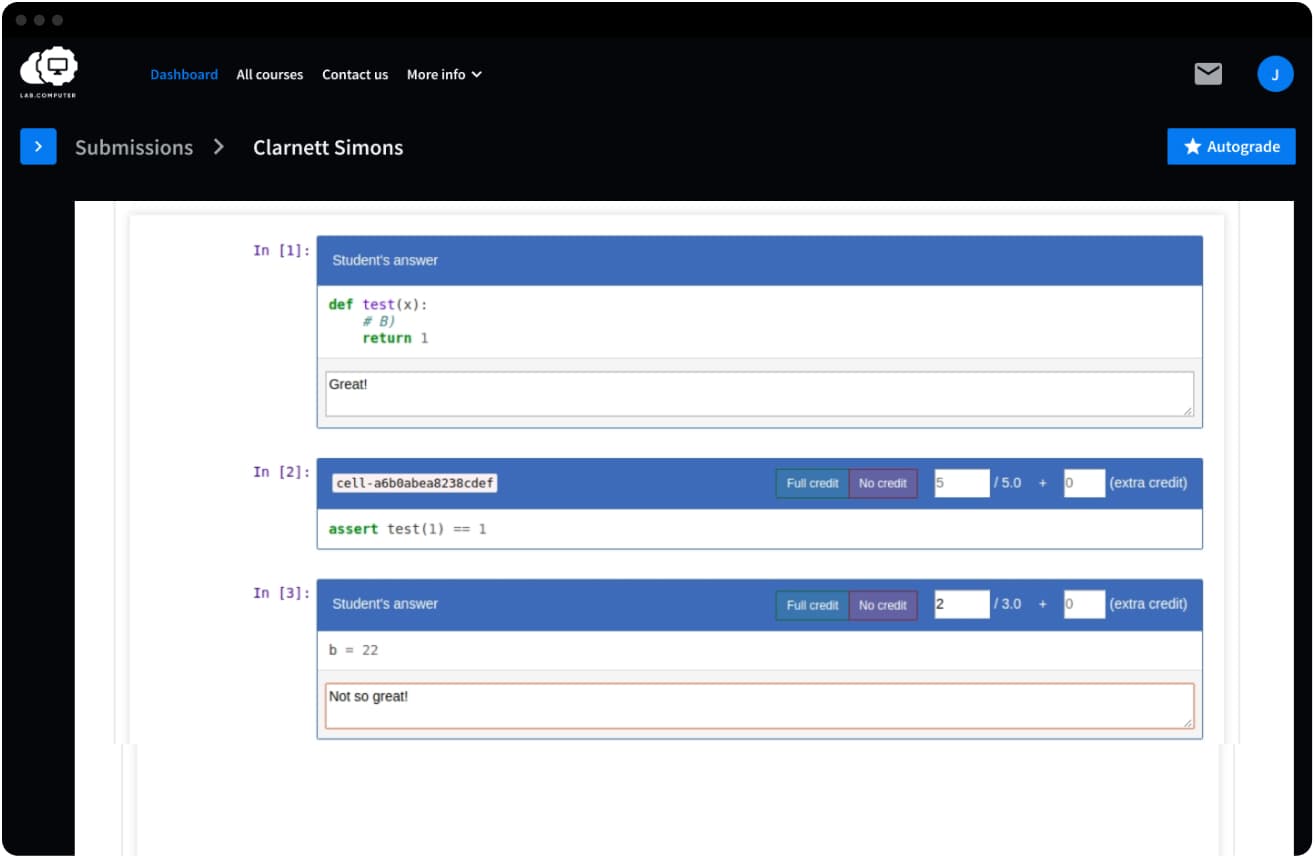Click the '/ 3.0' max score text

coord(1008,604)
